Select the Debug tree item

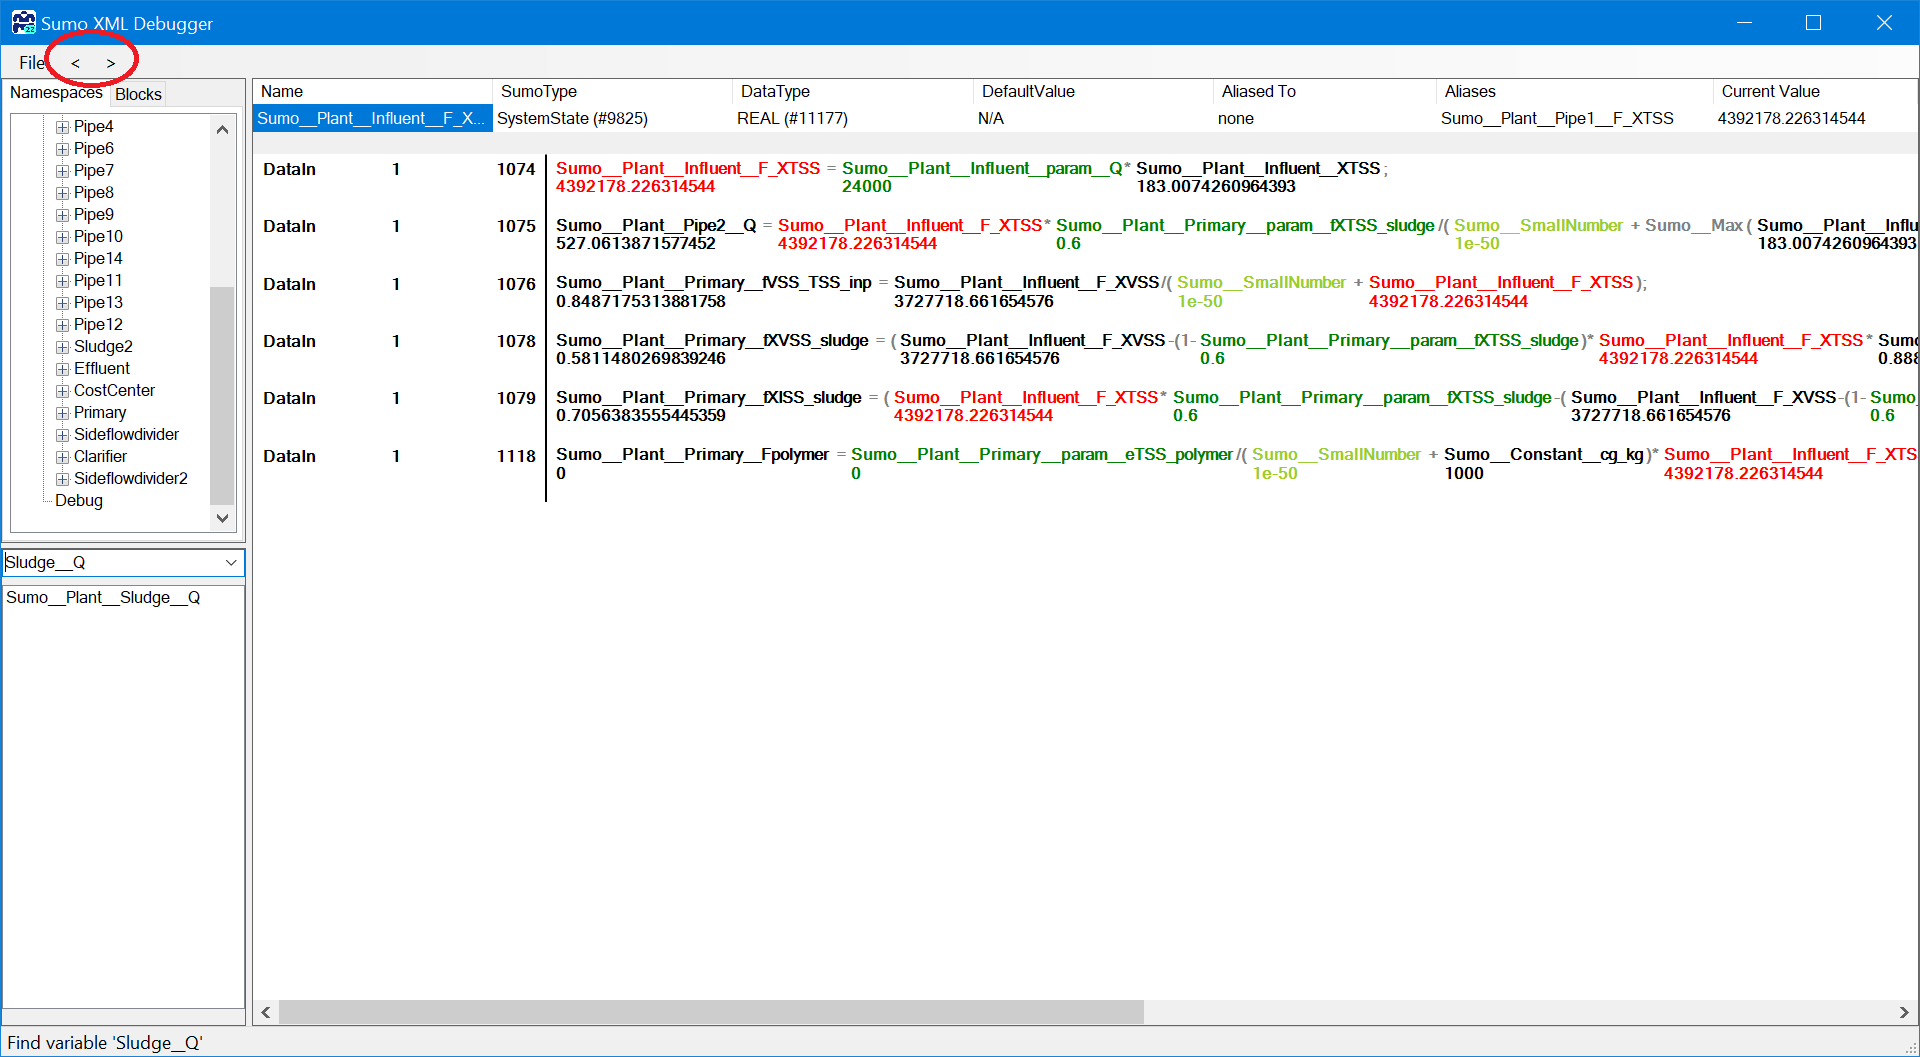[x=79, y=501]
